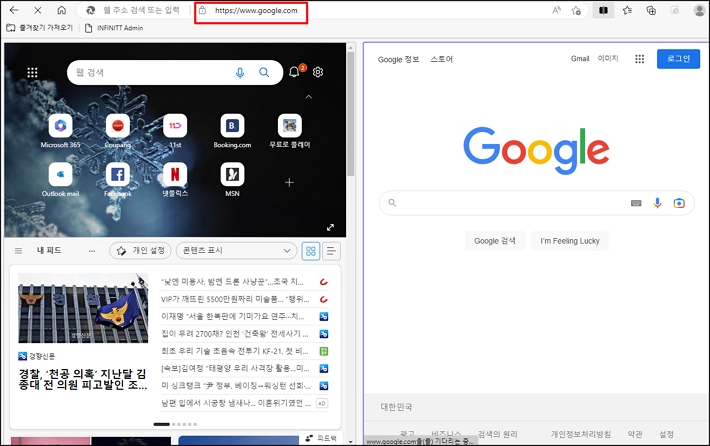Image resolution: width=710 pixels, height=446 pixels.
Task: Open Google Lens camera search
Action: tap(679, 203)
